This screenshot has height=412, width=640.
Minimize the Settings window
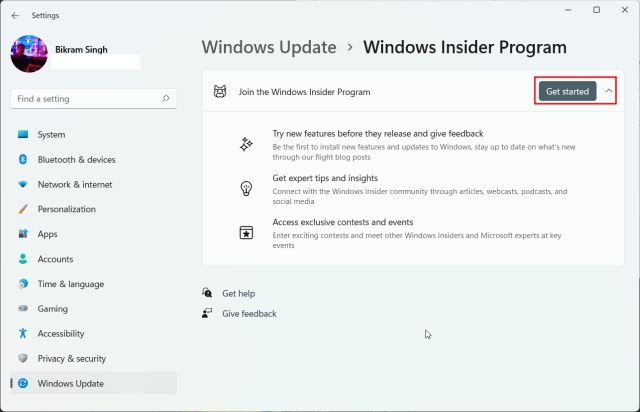(x=568, y=10)
